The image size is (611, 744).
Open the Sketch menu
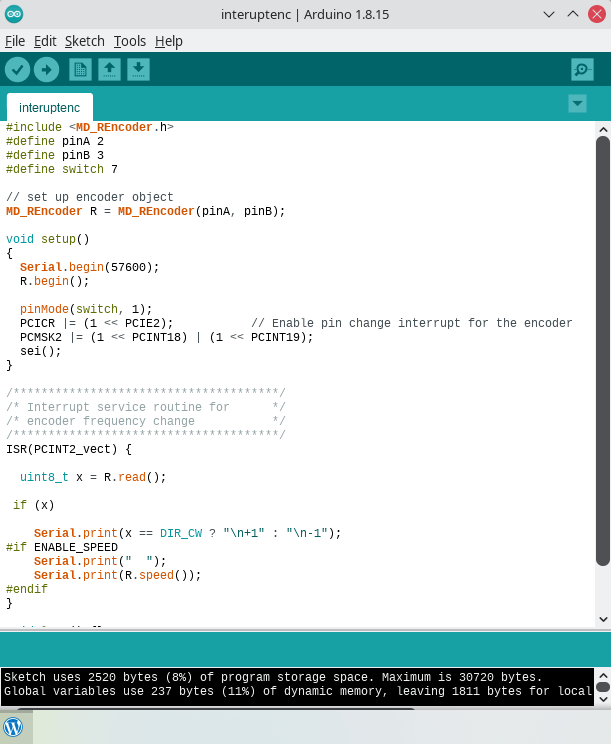(x=85, y=41)
